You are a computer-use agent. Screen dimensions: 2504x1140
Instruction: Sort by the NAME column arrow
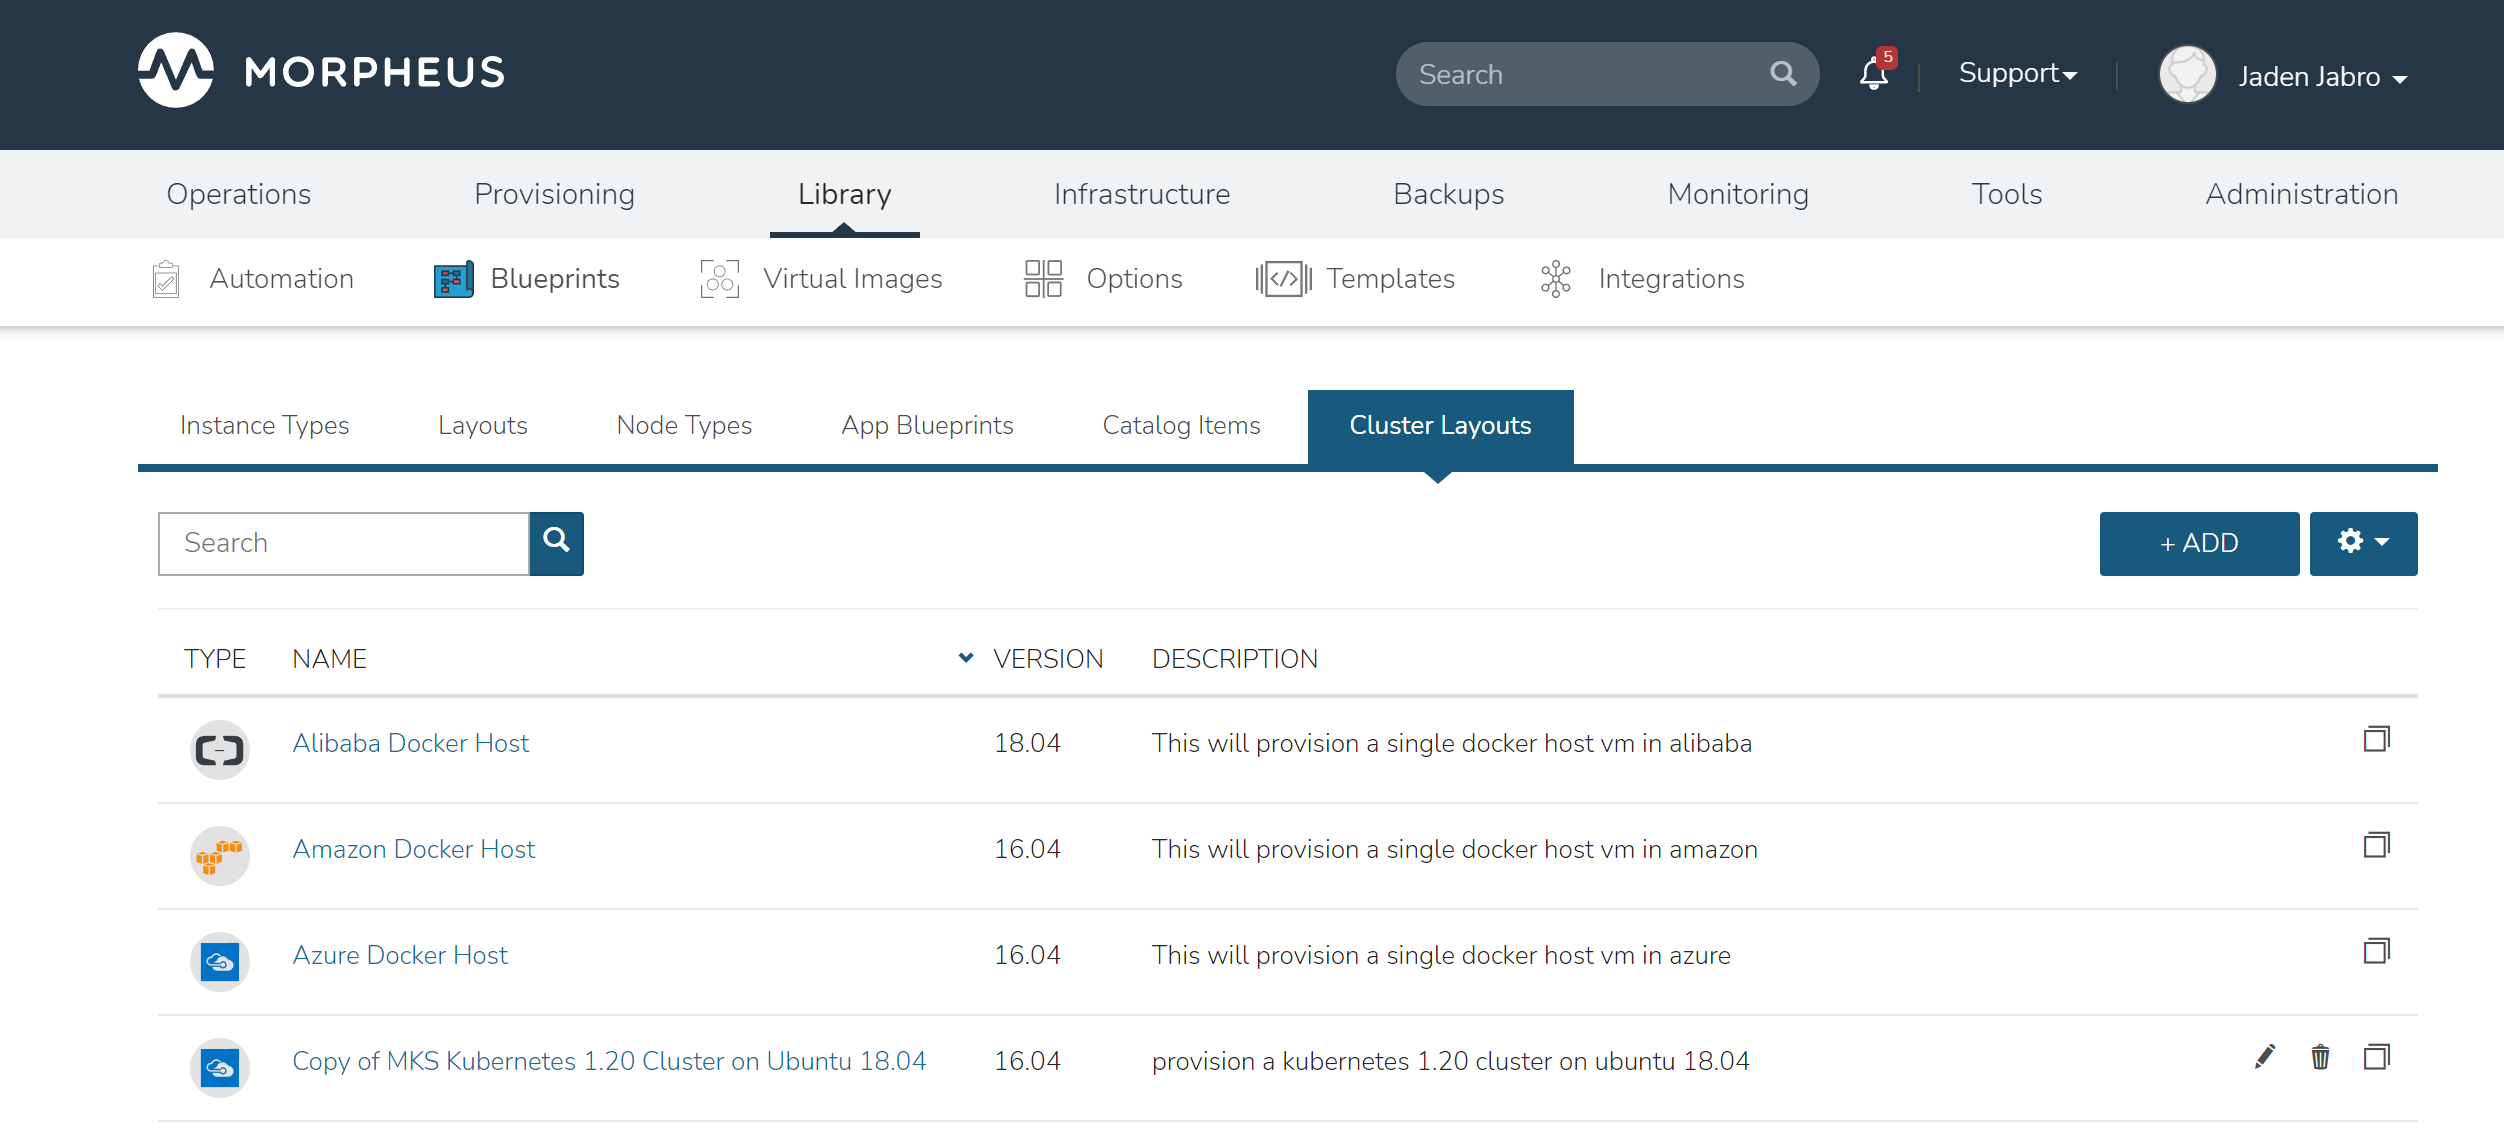pyautogui.click(x=965, y=658)
